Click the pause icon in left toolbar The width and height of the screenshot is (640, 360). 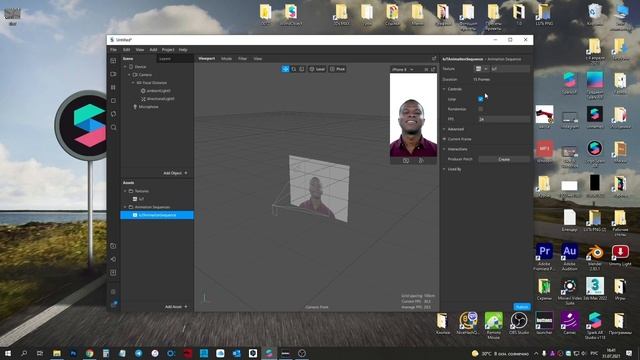[113, 87]
